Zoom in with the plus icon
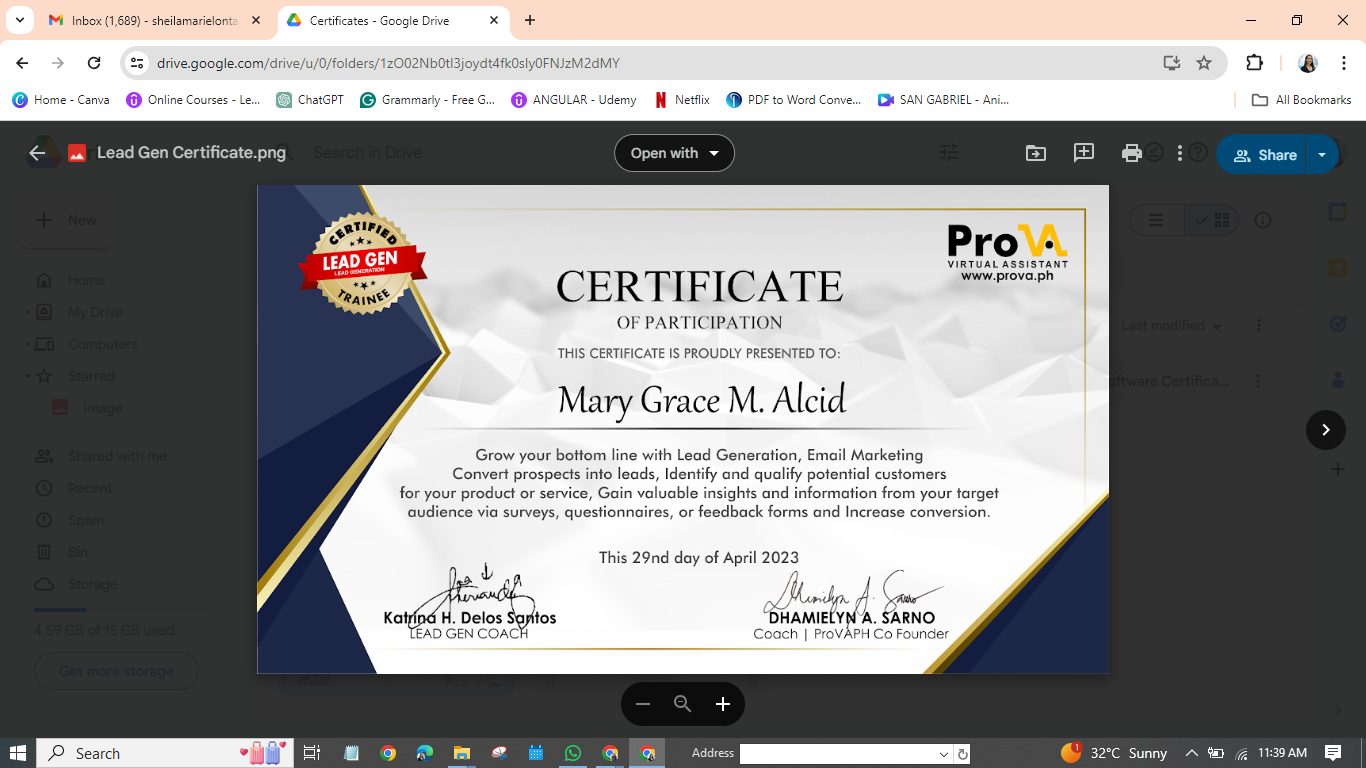This screenshot has height=768, width=1366. [723, 704]
